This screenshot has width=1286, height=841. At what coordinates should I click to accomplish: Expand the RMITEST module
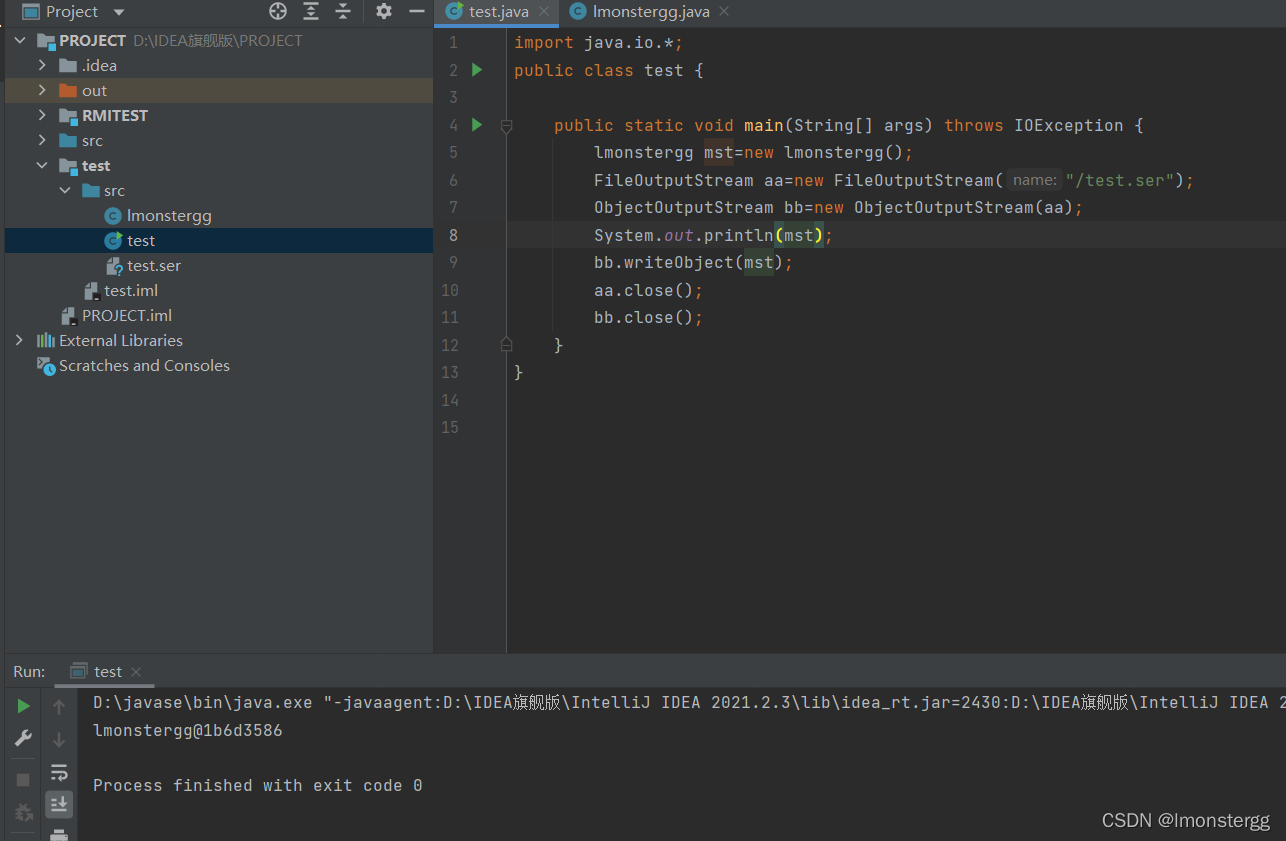(42, 115)
